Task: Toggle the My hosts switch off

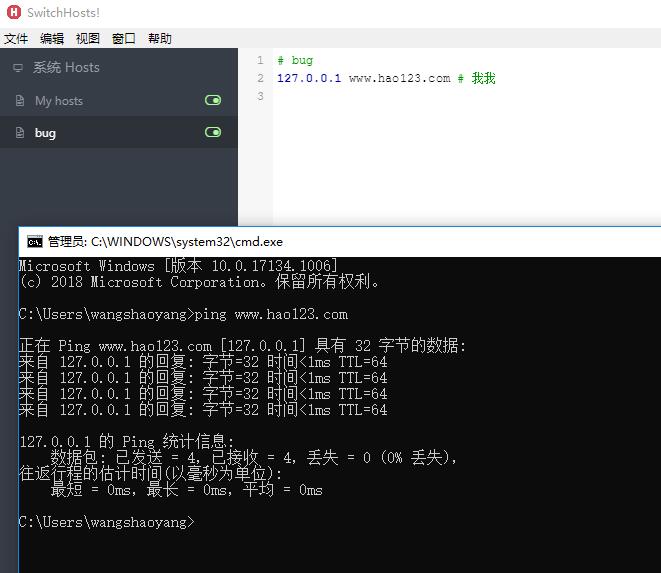Action: point(213,100)
